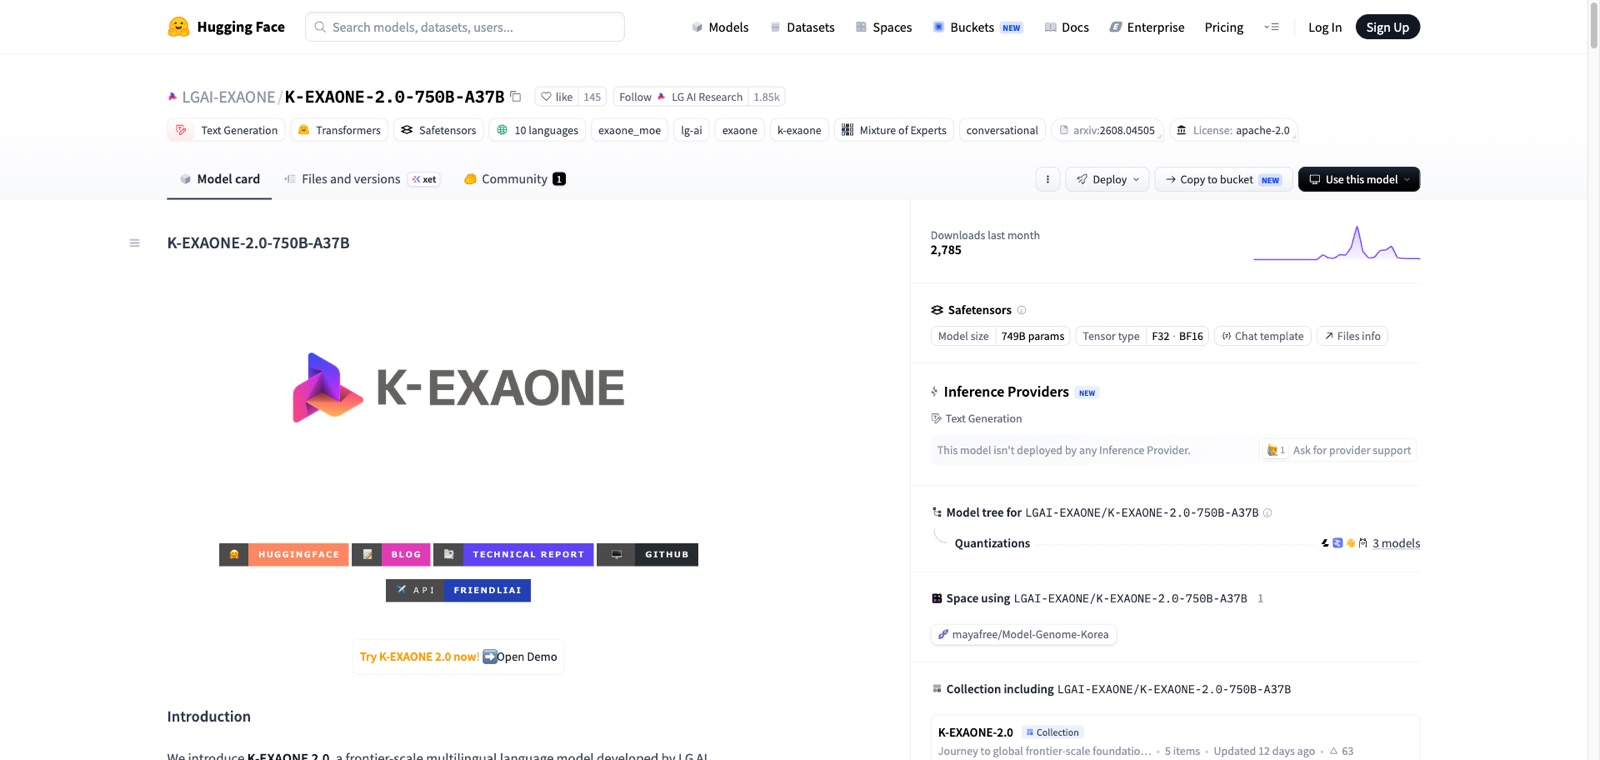Open Docs from the top bar

(x=1066, y=27)
